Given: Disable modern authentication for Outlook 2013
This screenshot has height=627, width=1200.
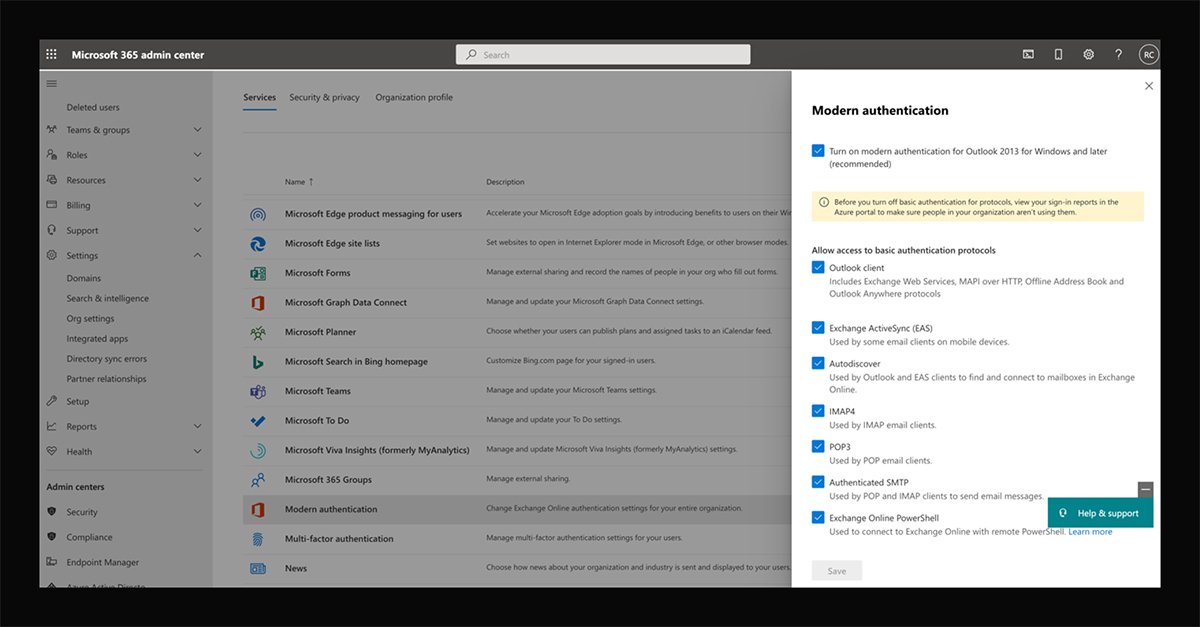Looking at the screenshot, I should tap(818, 148).
